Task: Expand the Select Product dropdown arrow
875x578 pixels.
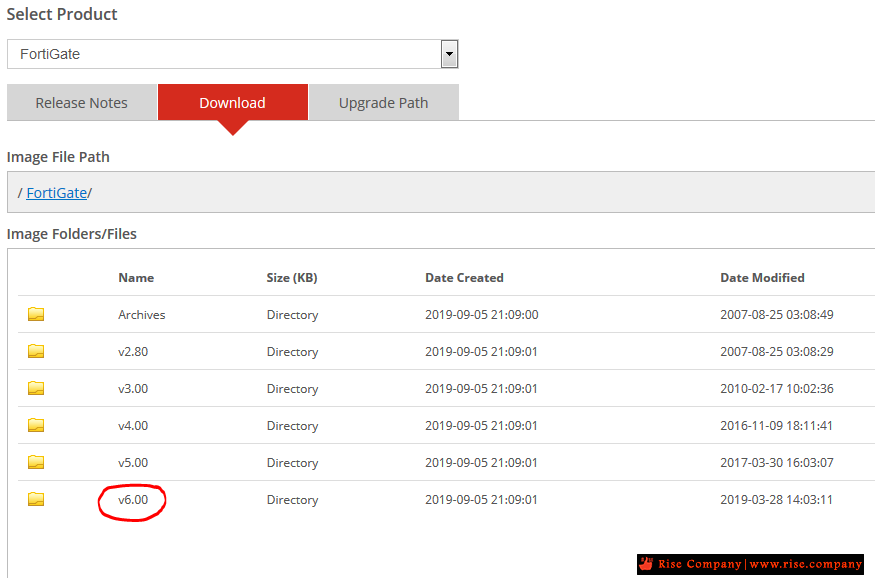Action: point(449,54)
